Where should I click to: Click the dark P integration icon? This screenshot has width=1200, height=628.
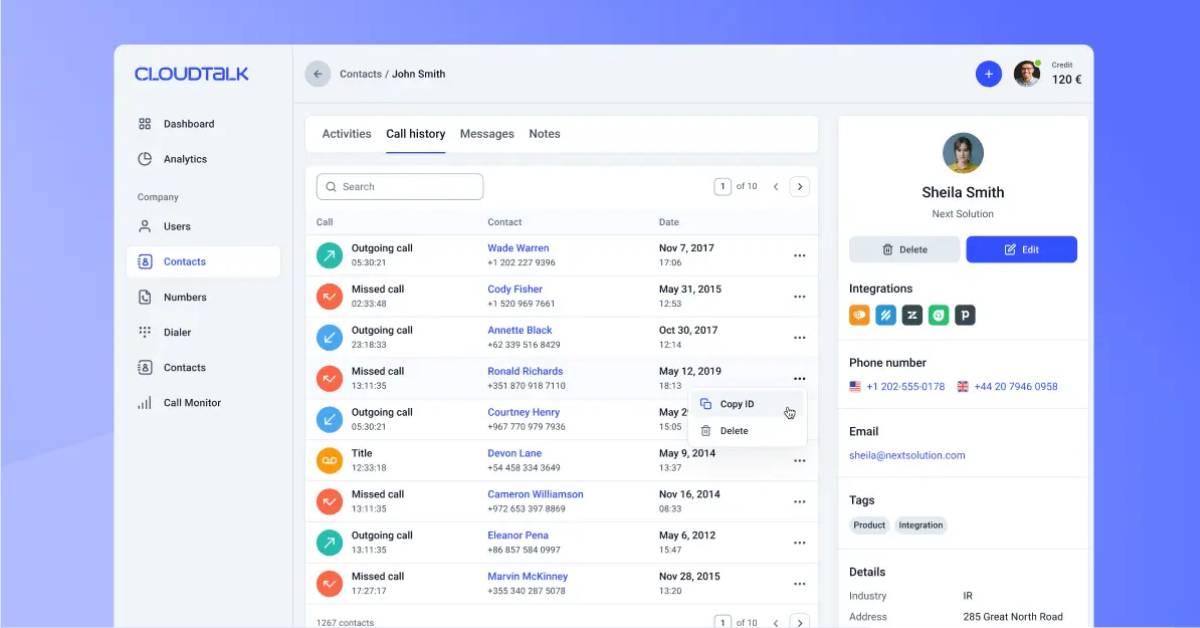[x=964, y=315]
